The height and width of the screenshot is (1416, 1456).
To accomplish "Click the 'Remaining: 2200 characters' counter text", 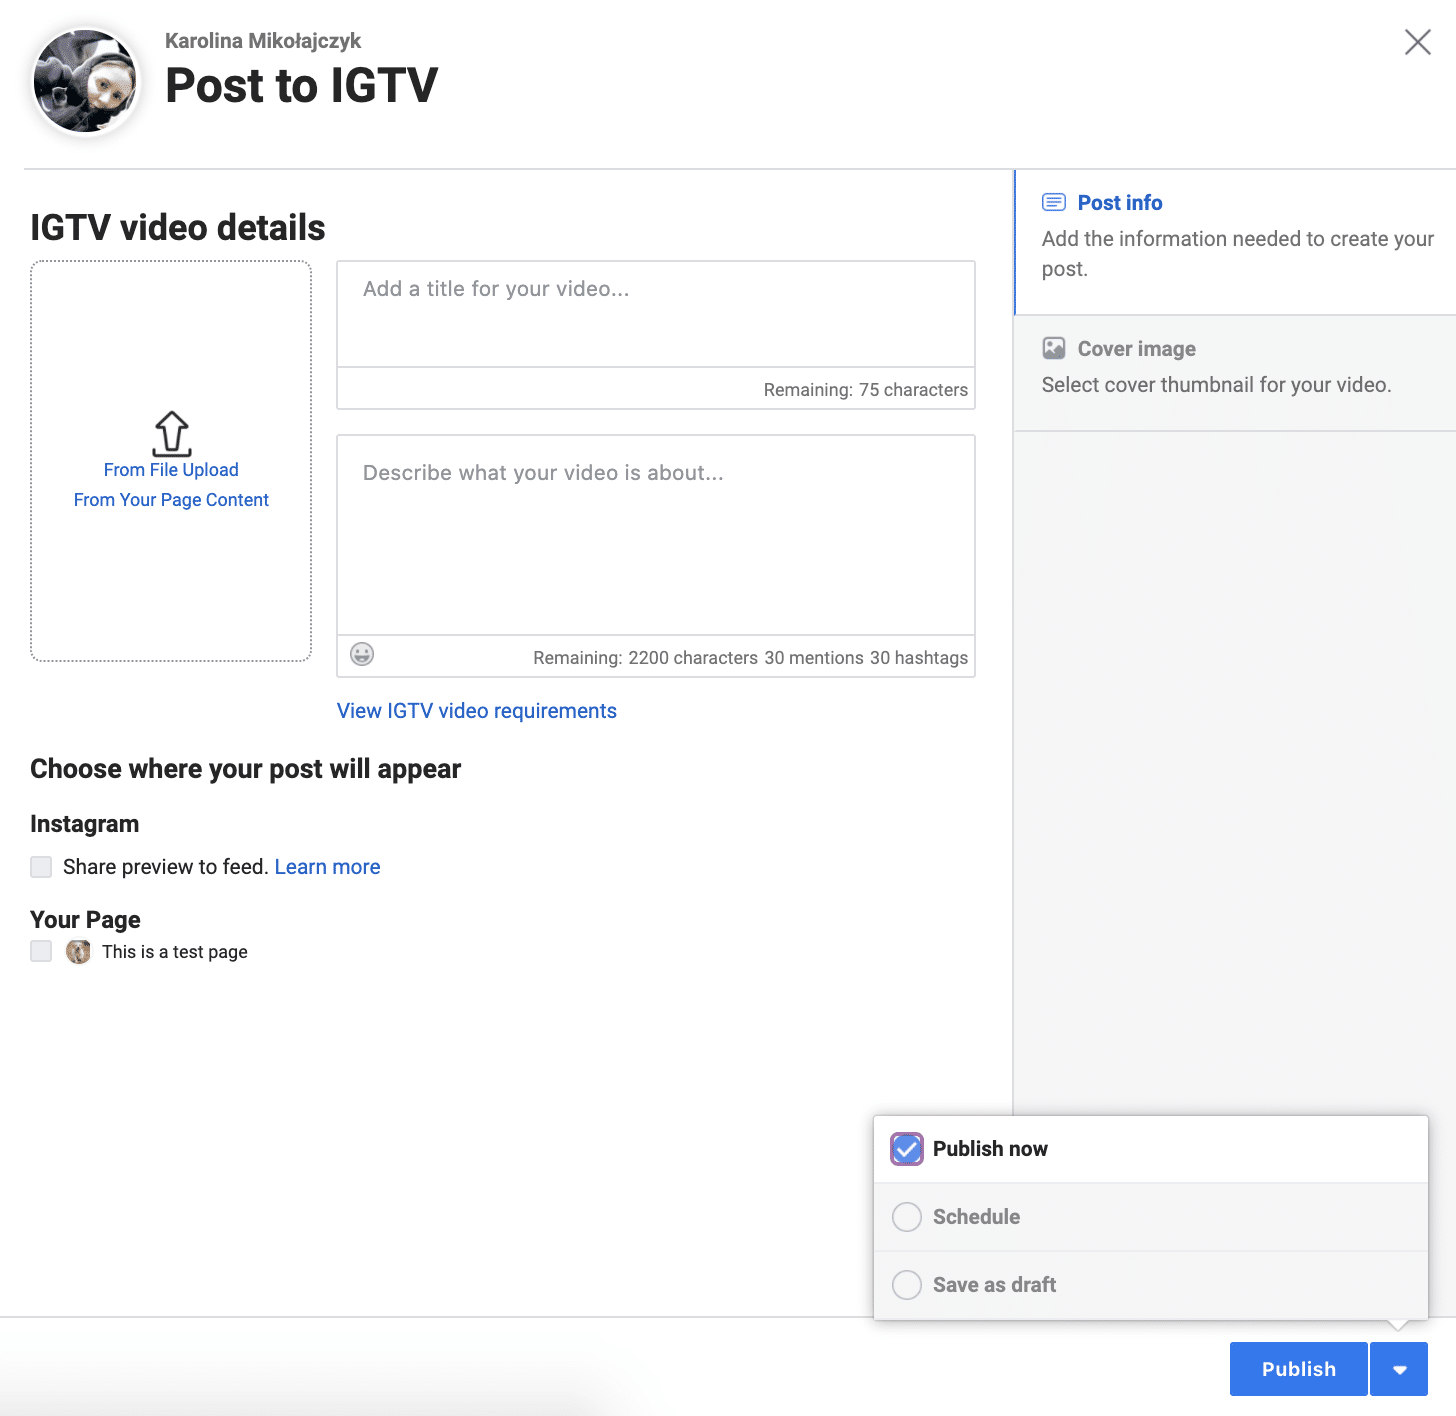I will (645, 658).
